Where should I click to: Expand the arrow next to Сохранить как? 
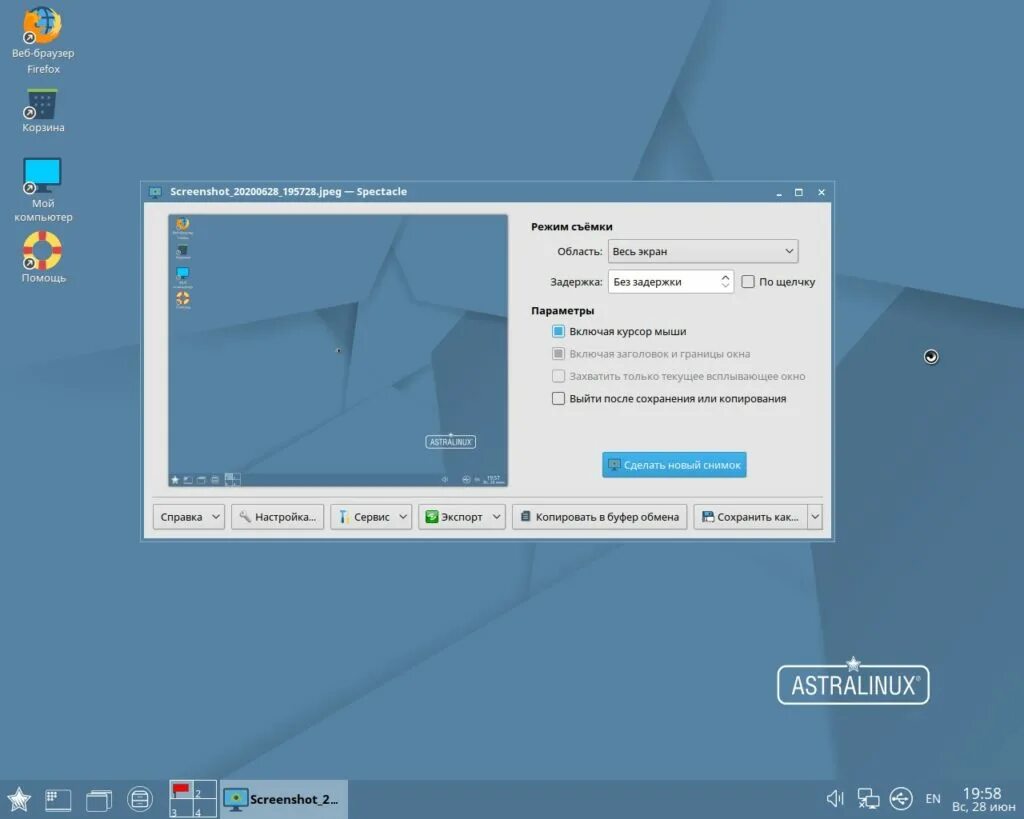tap(815, 517)
